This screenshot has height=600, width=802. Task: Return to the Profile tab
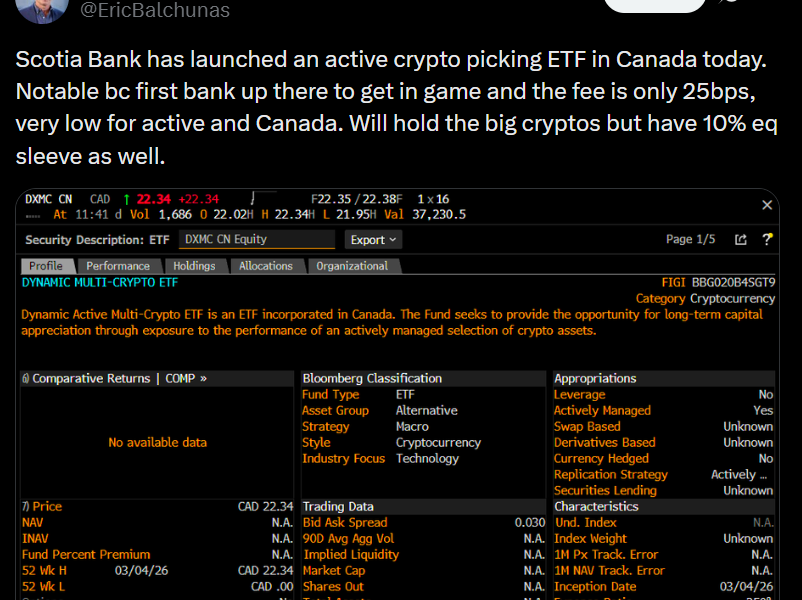tap(46, 266)
